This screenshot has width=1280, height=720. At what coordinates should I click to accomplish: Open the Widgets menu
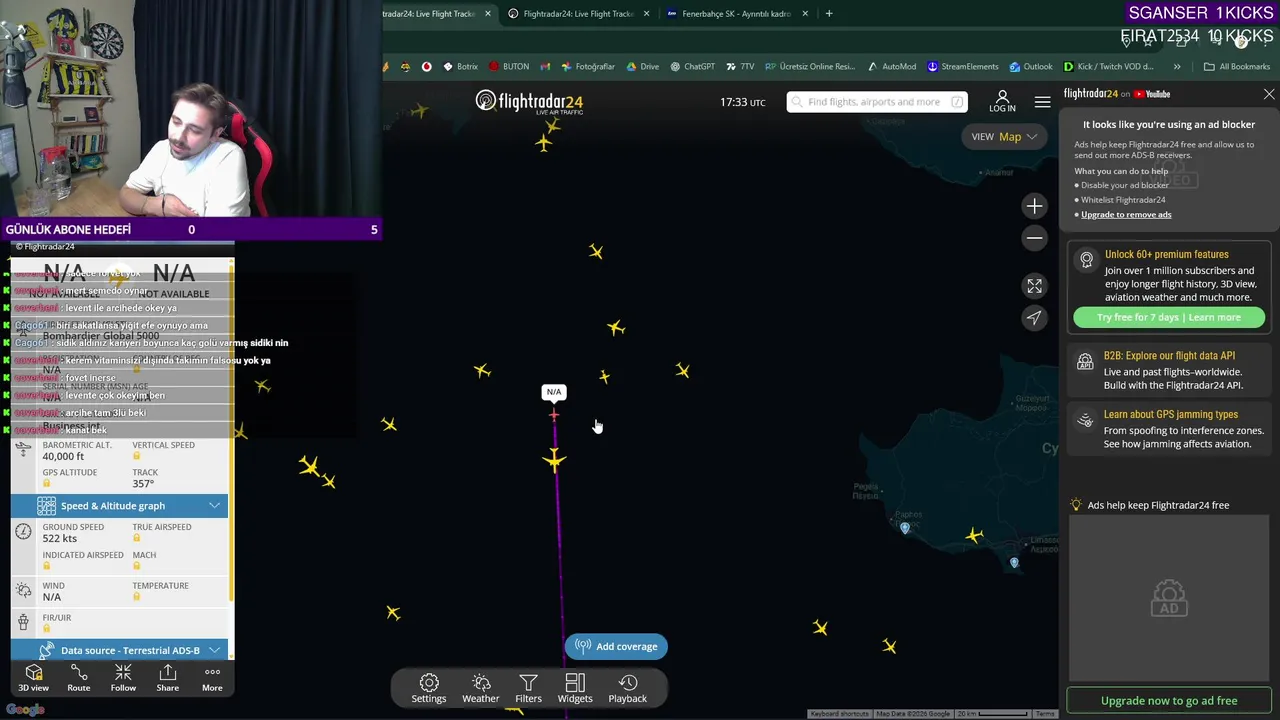[575, 688]
